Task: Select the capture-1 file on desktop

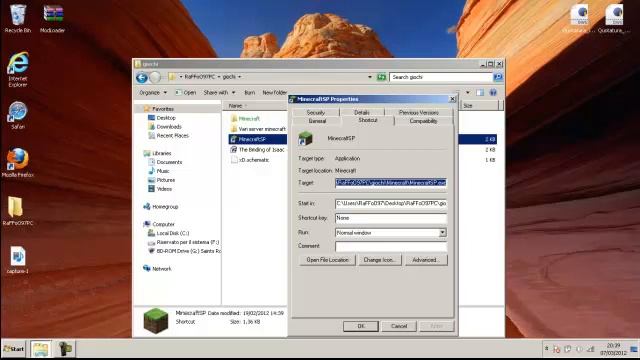Action: (18, 260)
